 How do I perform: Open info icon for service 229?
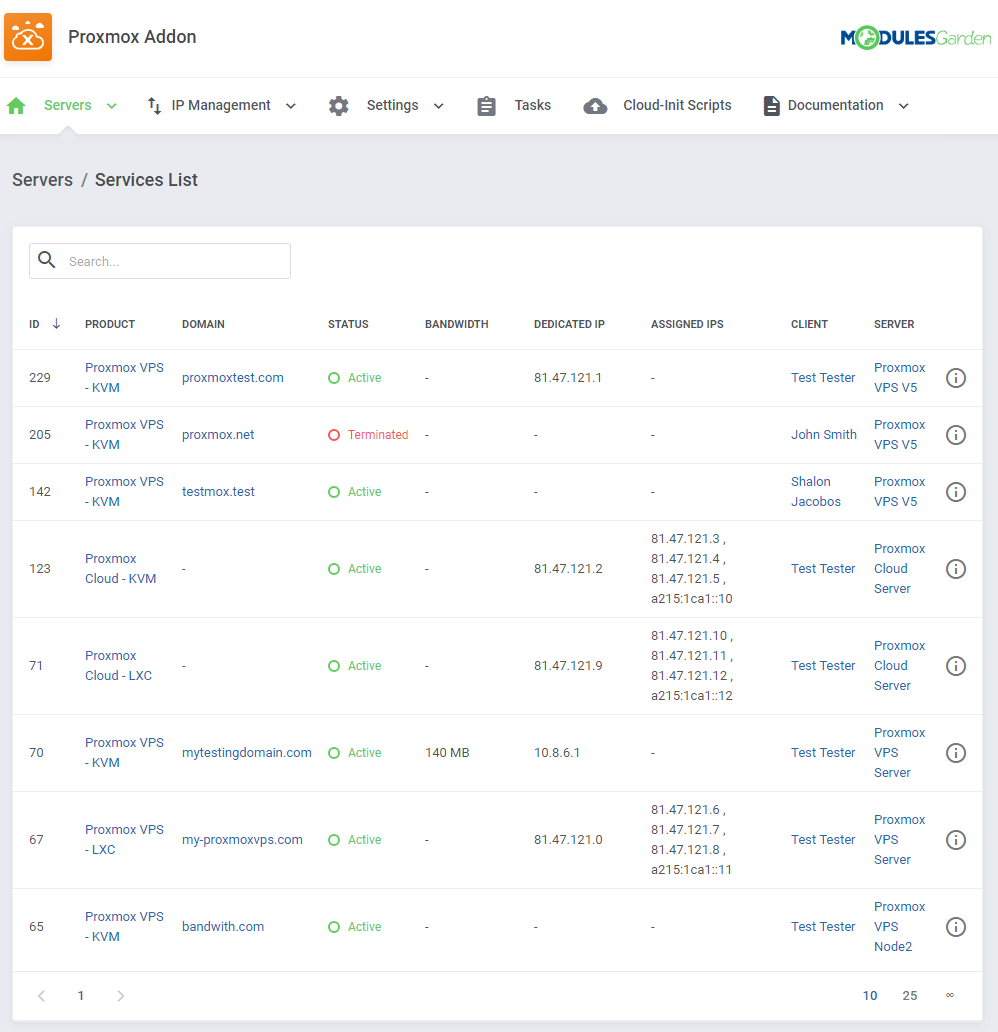[x=956, y=378]
